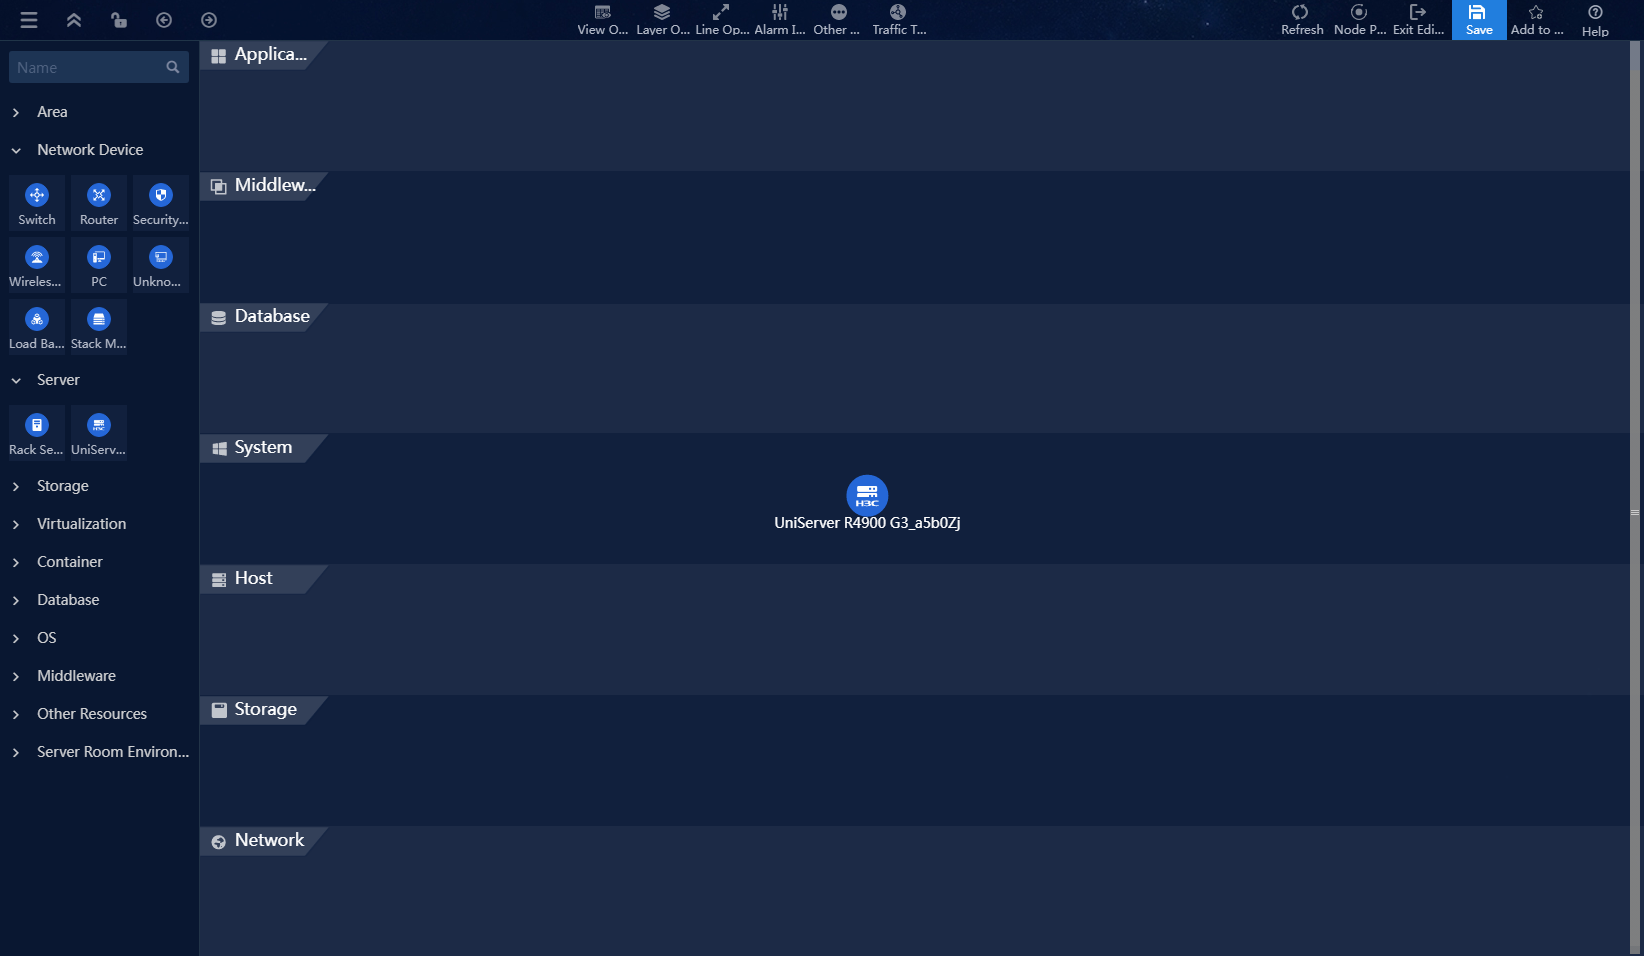Select the Load Balancer device icon
Screen dimensions: 1644x956
(x=37, y=327)
